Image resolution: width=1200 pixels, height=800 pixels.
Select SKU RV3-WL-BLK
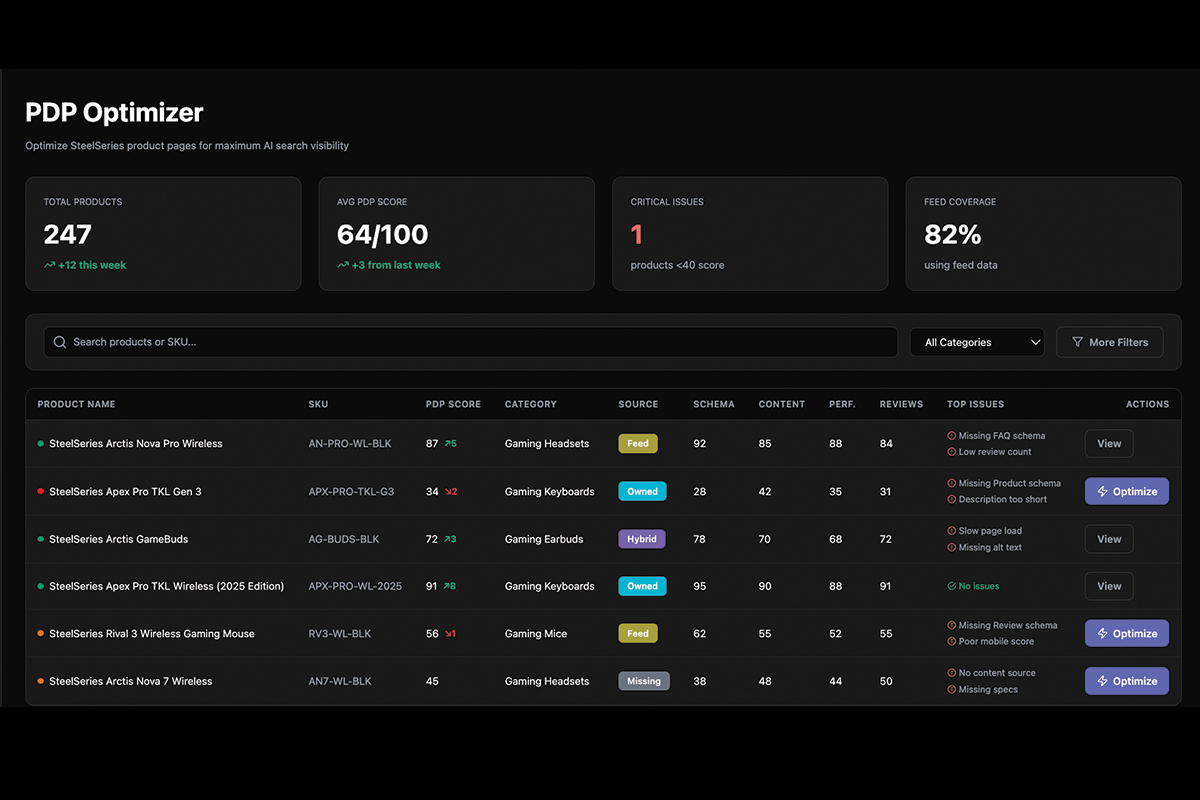point(340,634)
